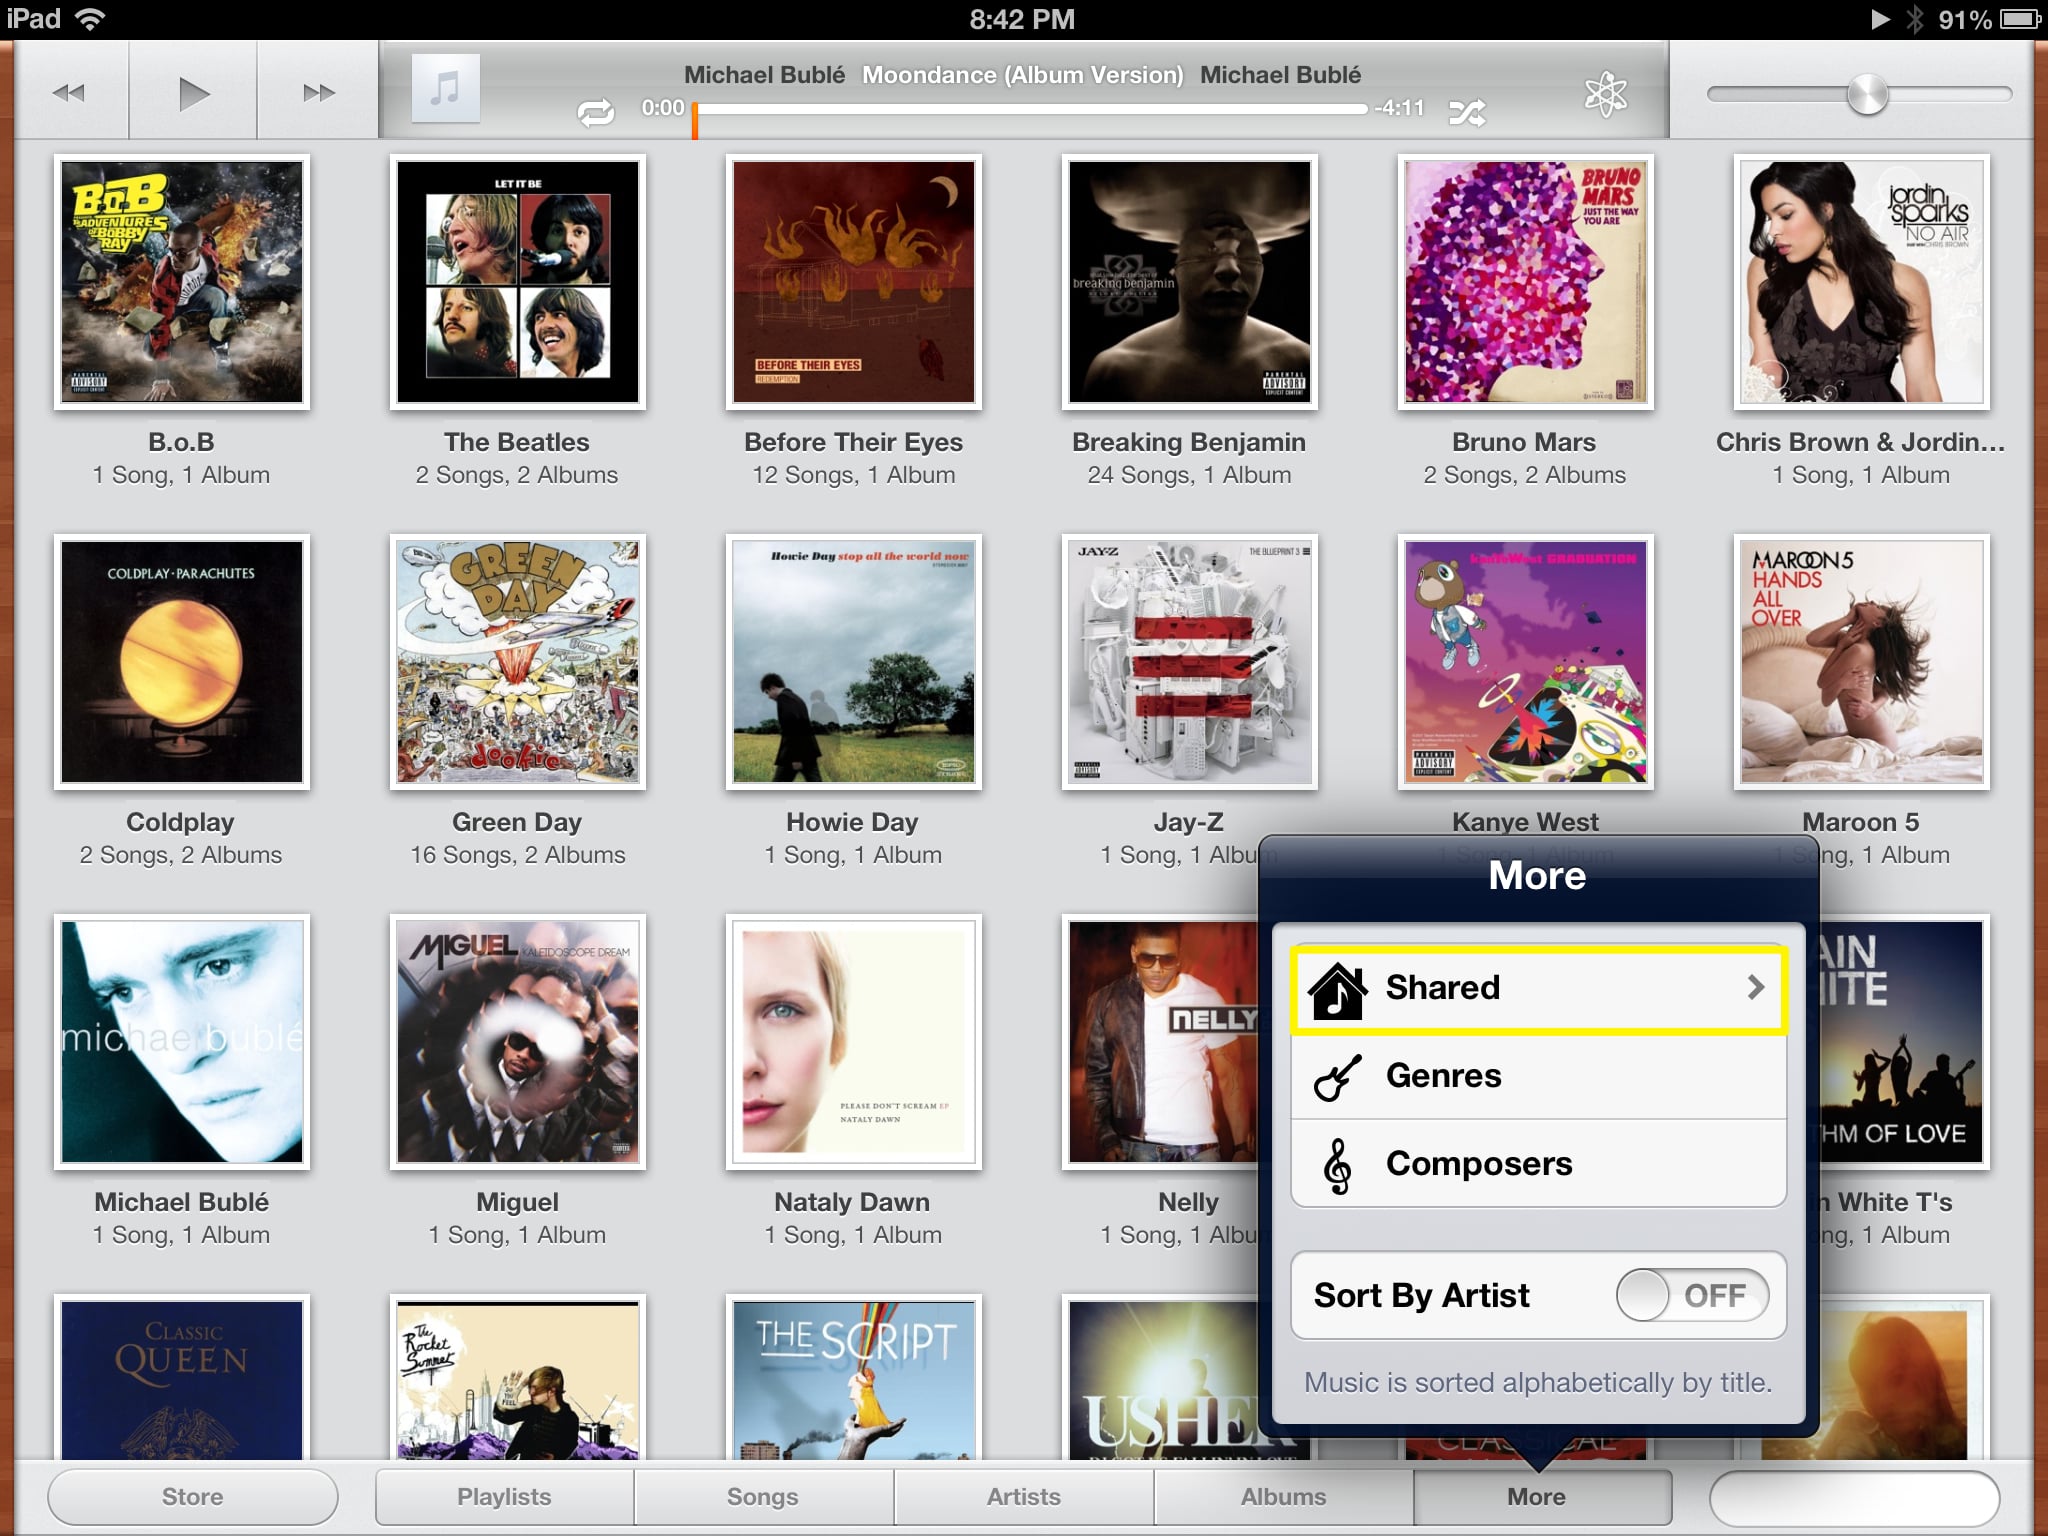Tap the Bluetooth status icon
The image size is (2048, 1536).
[1914, 19]
